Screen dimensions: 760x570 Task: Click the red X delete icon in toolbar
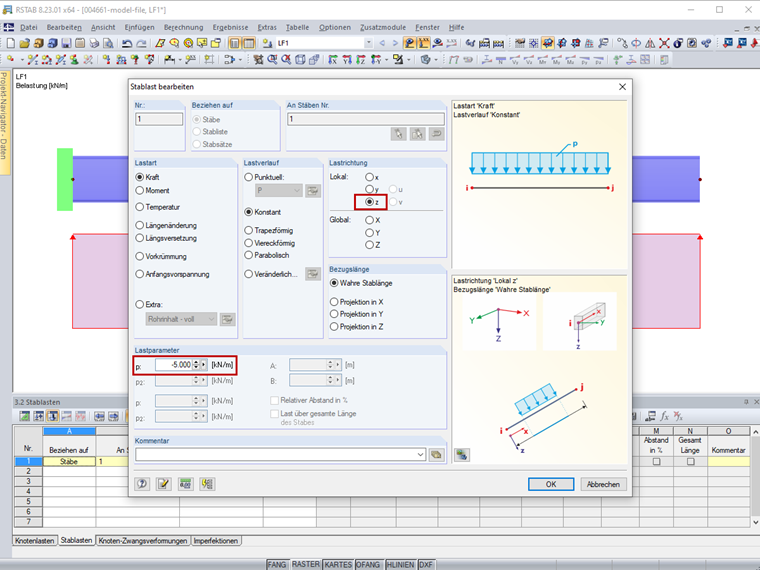click(x=664, y=43)
